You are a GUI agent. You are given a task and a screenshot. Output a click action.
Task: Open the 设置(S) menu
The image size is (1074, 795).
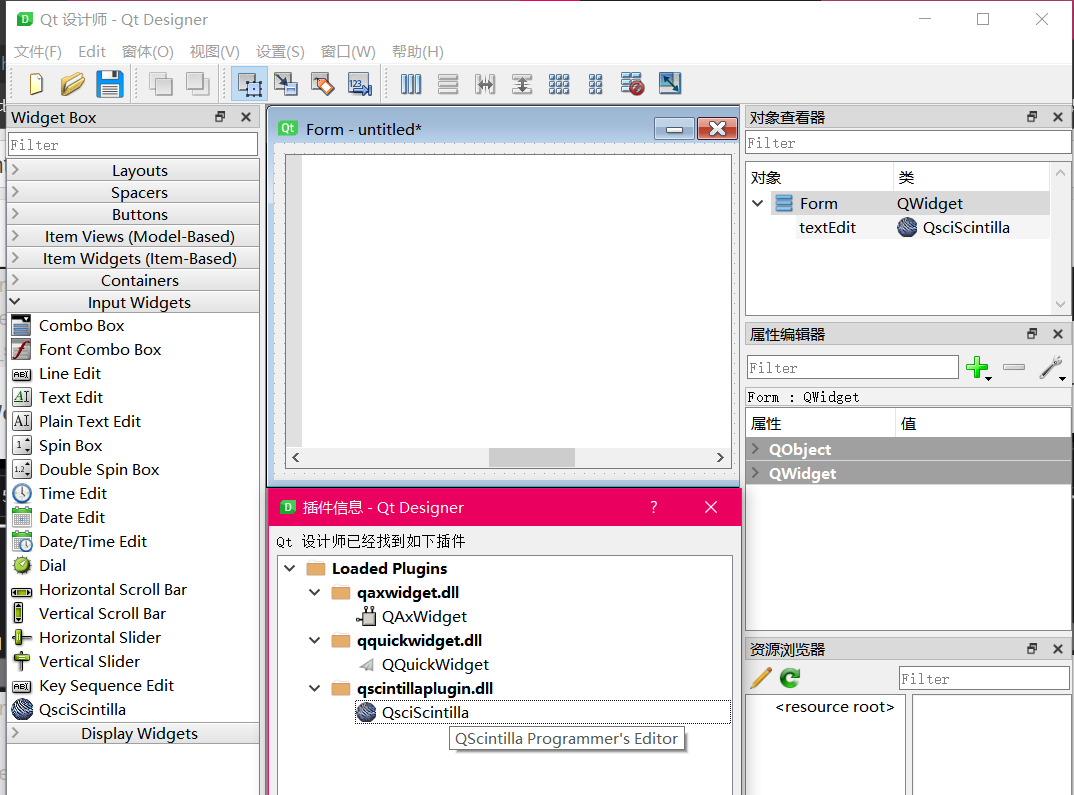point(280,52)
